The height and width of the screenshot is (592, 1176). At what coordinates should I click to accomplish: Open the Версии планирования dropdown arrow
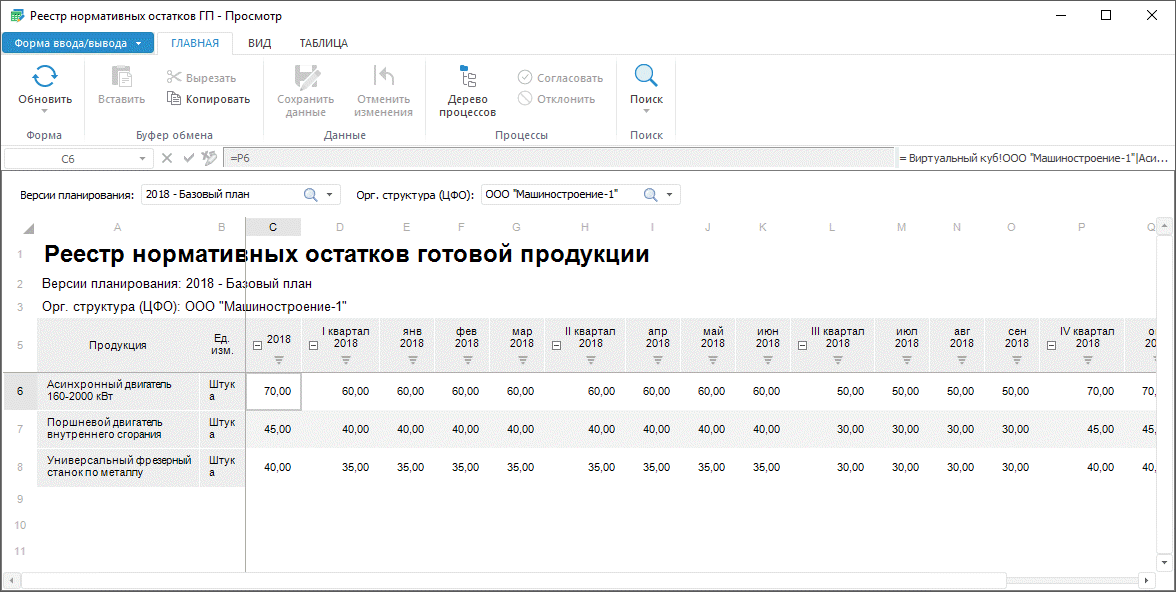click(330, 194)
